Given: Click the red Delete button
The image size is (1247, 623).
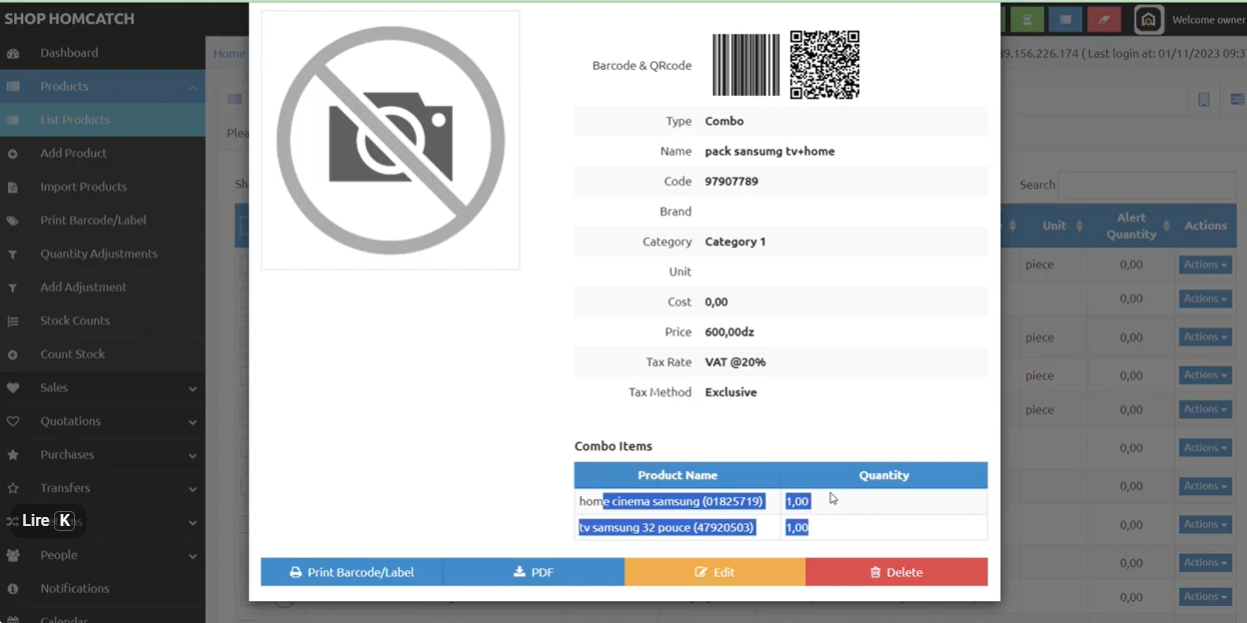Looking at the screenshot, I should (897, 572).
